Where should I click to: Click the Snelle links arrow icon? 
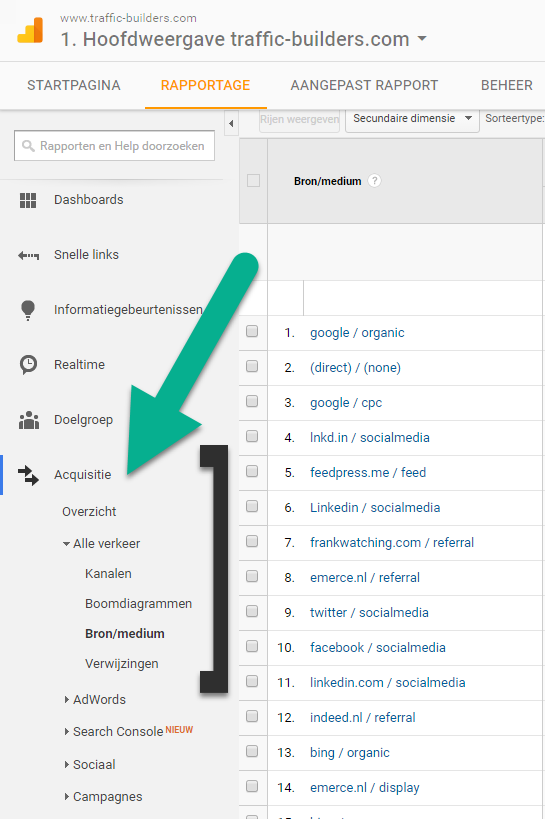pyautogui.click(x=28, y=255)
